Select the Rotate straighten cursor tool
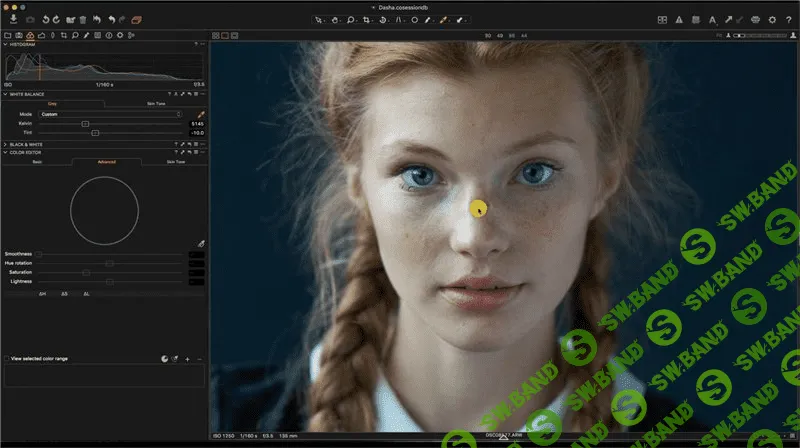The image size is (800, 448). [x=382, y=20]
